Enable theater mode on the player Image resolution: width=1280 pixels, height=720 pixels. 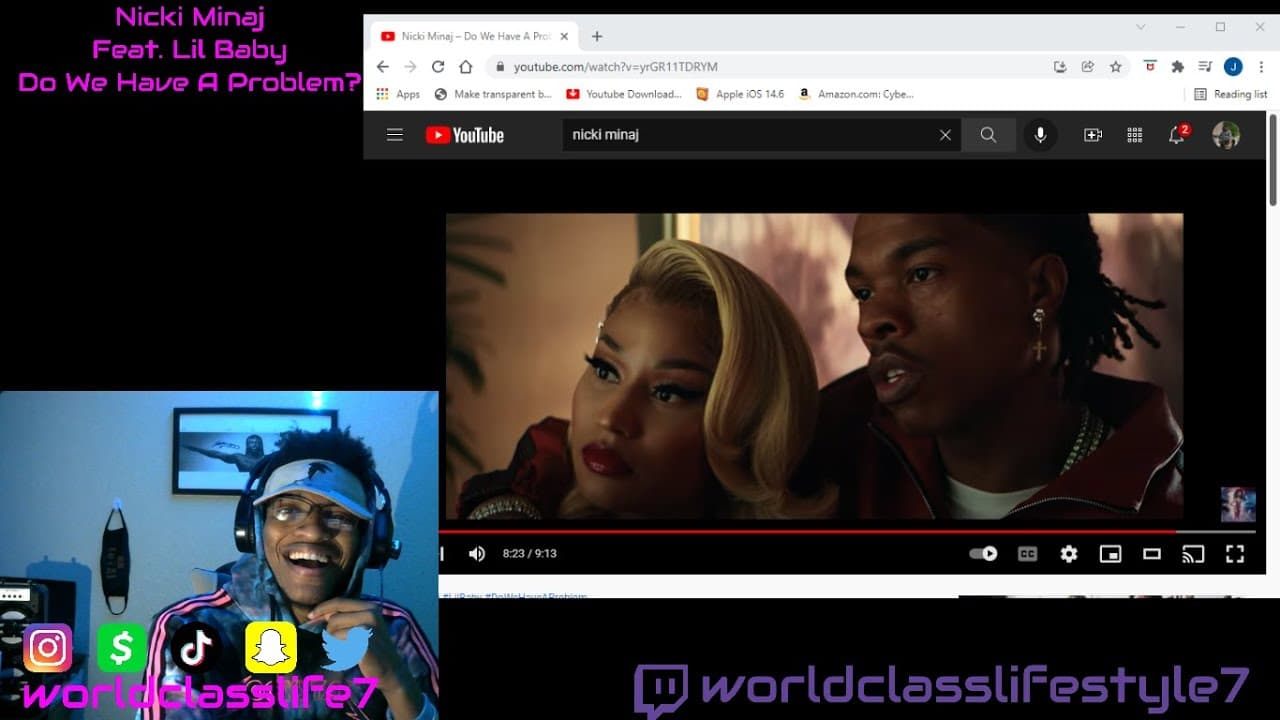(1152, 554)
